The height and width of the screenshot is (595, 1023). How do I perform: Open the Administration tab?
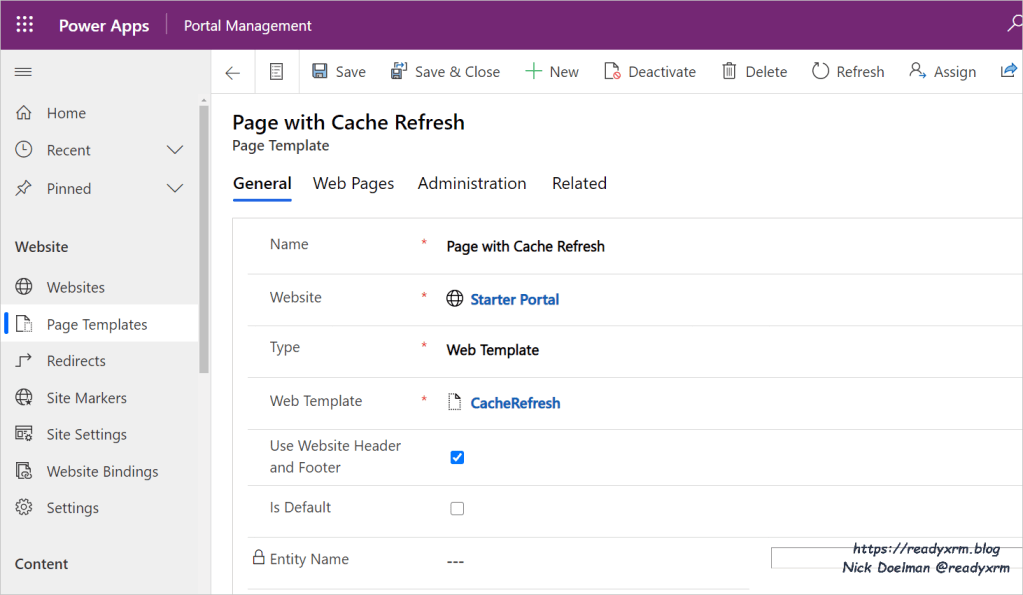click(x=471, y=183)
